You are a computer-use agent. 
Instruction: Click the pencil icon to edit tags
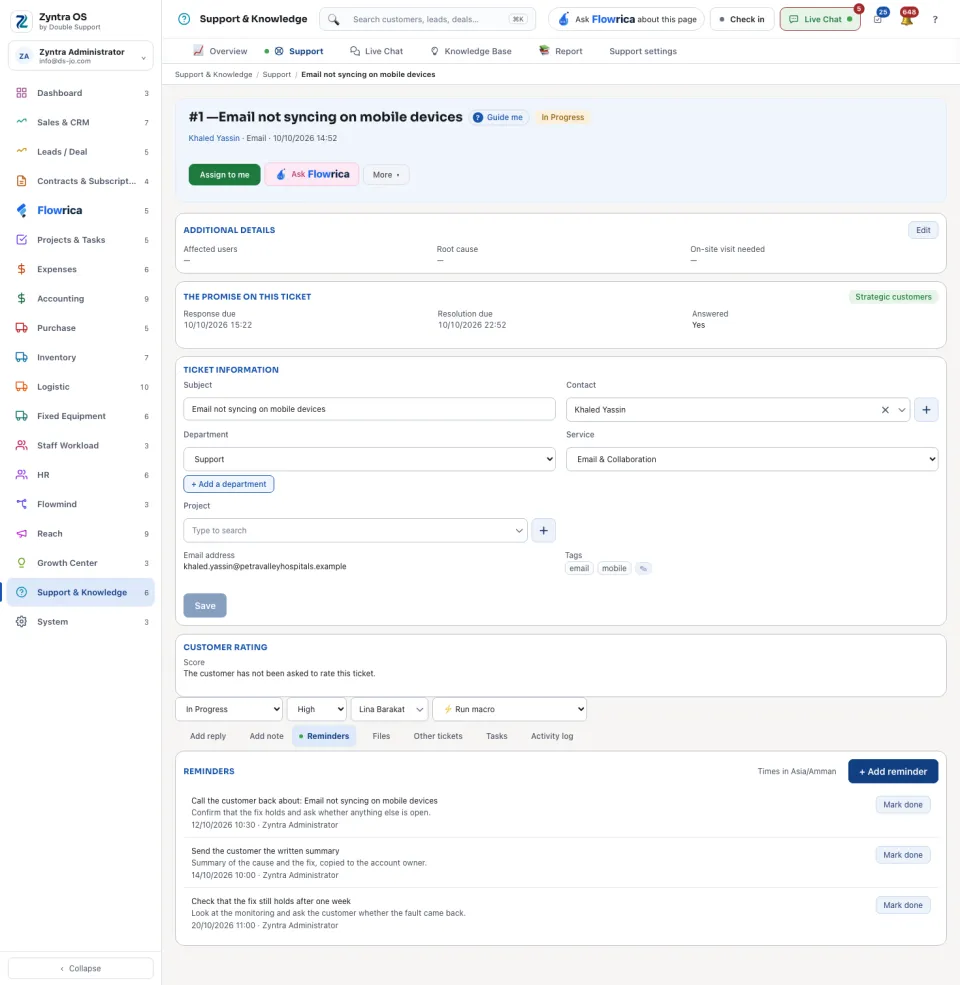(x=643, y=569)
